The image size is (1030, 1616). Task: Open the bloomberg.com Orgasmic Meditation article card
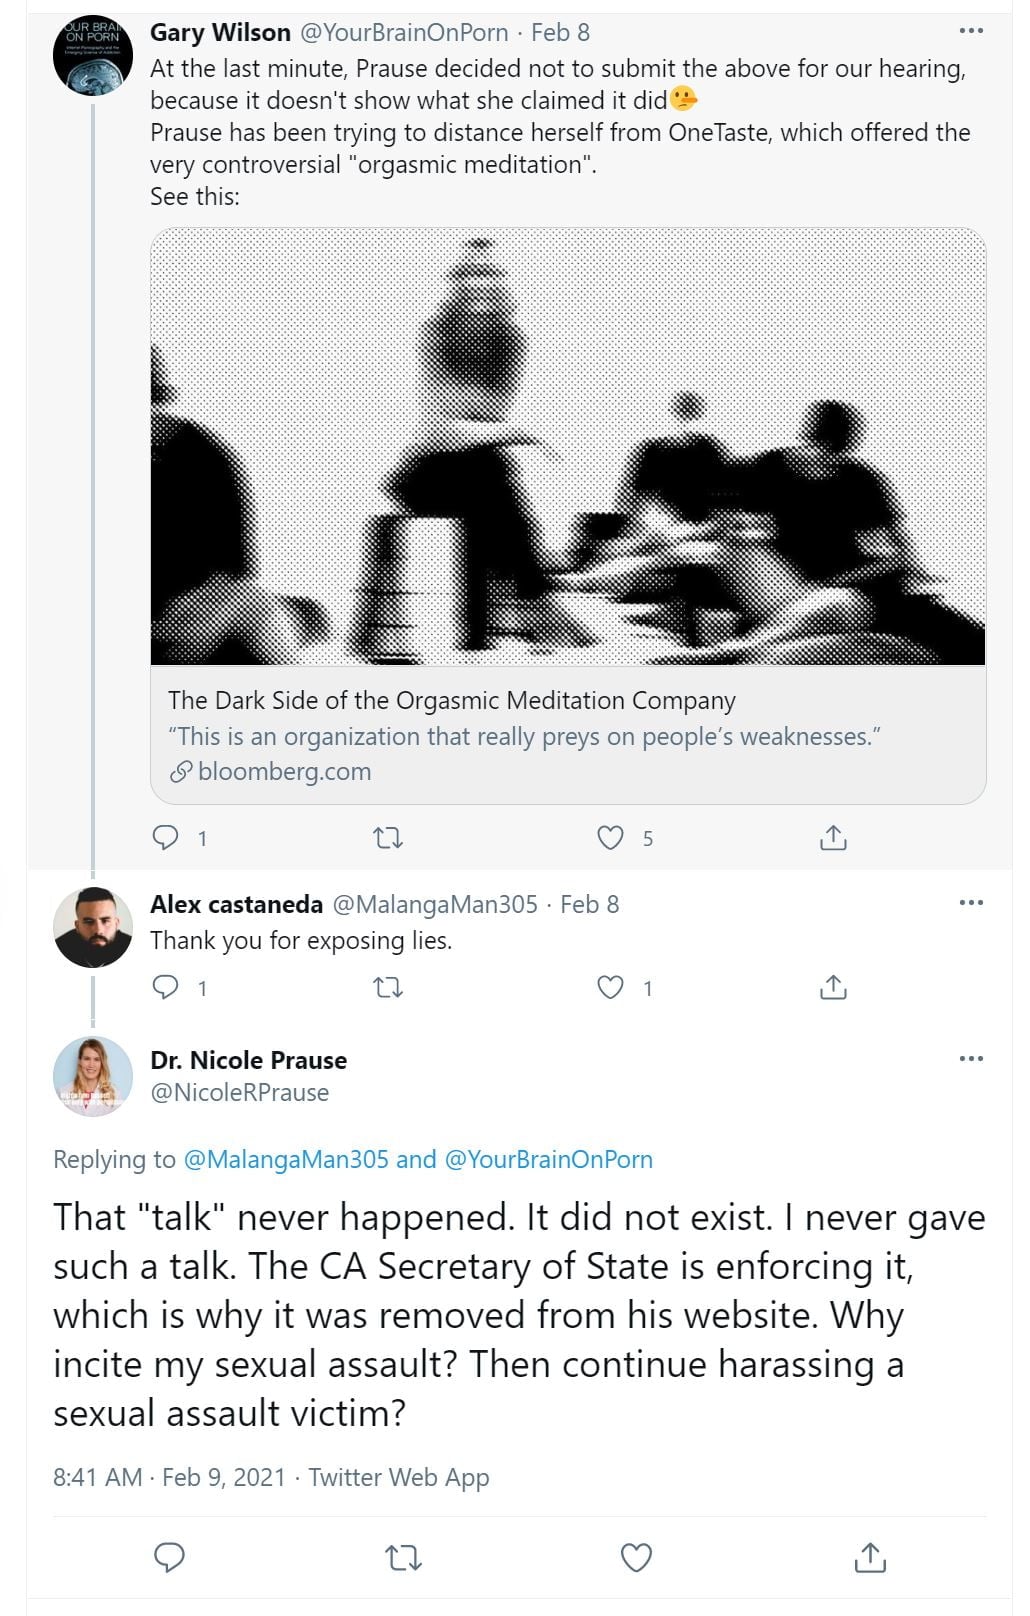(568, 735)
